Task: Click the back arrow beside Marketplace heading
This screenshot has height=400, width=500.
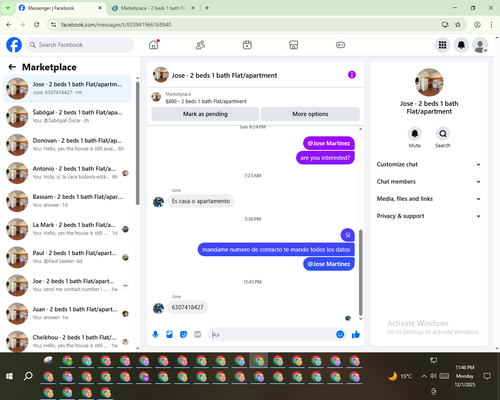Action: tap(12, 67)
